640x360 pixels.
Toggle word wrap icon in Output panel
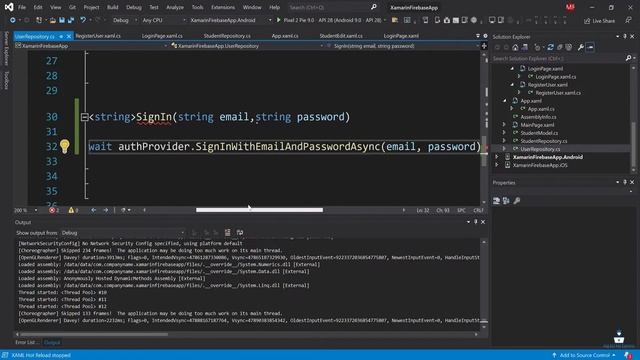coord(240,233)
